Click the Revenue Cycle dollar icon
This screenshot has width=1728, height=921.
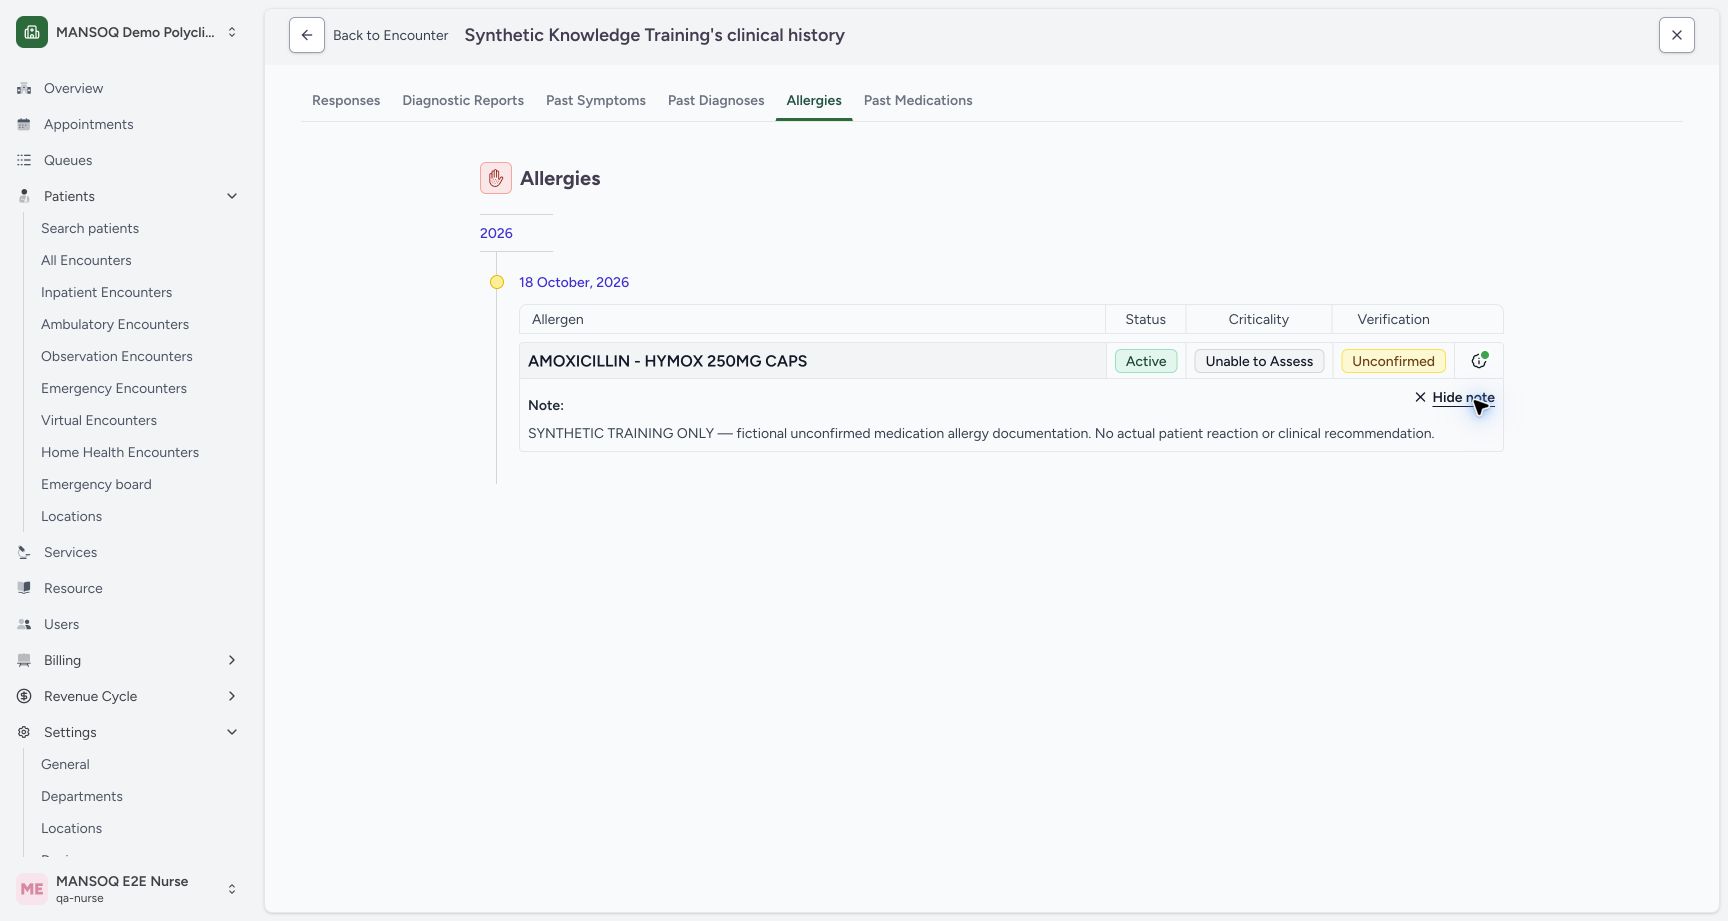click(x=24, y=696)
